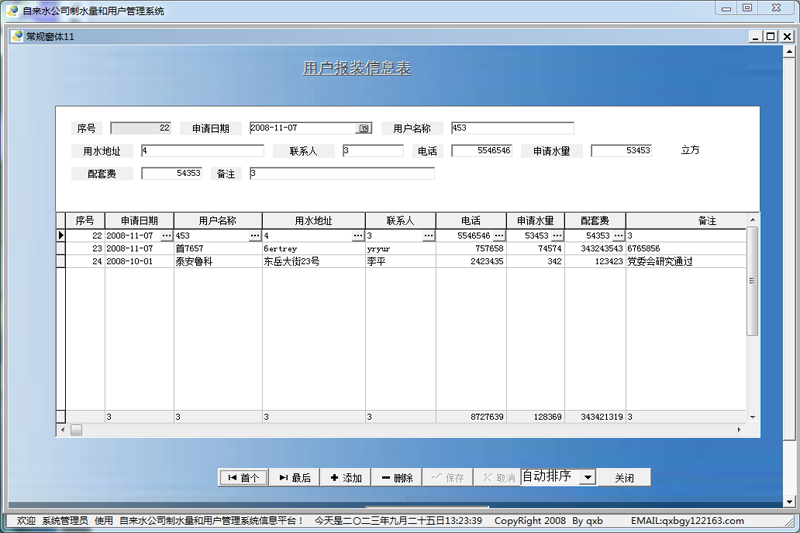Click the grid's horizontal scrollbar thumb
This screenshot has width=800, height=533.
[x=76, y=430]
